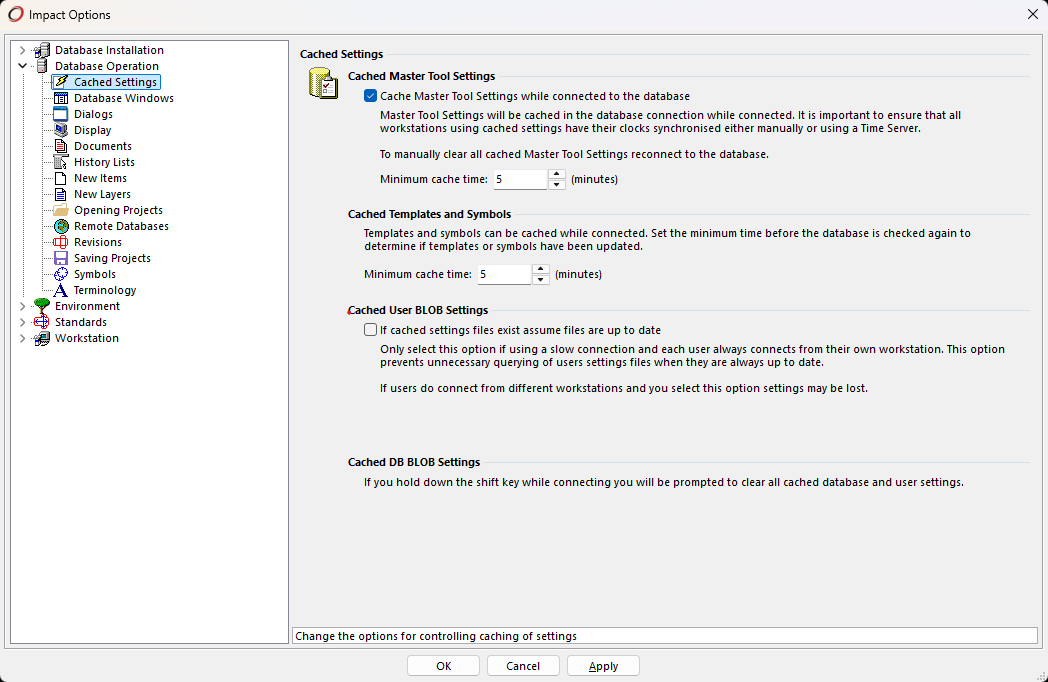Increase Master Tool minimum cache time

click(557, 174)
